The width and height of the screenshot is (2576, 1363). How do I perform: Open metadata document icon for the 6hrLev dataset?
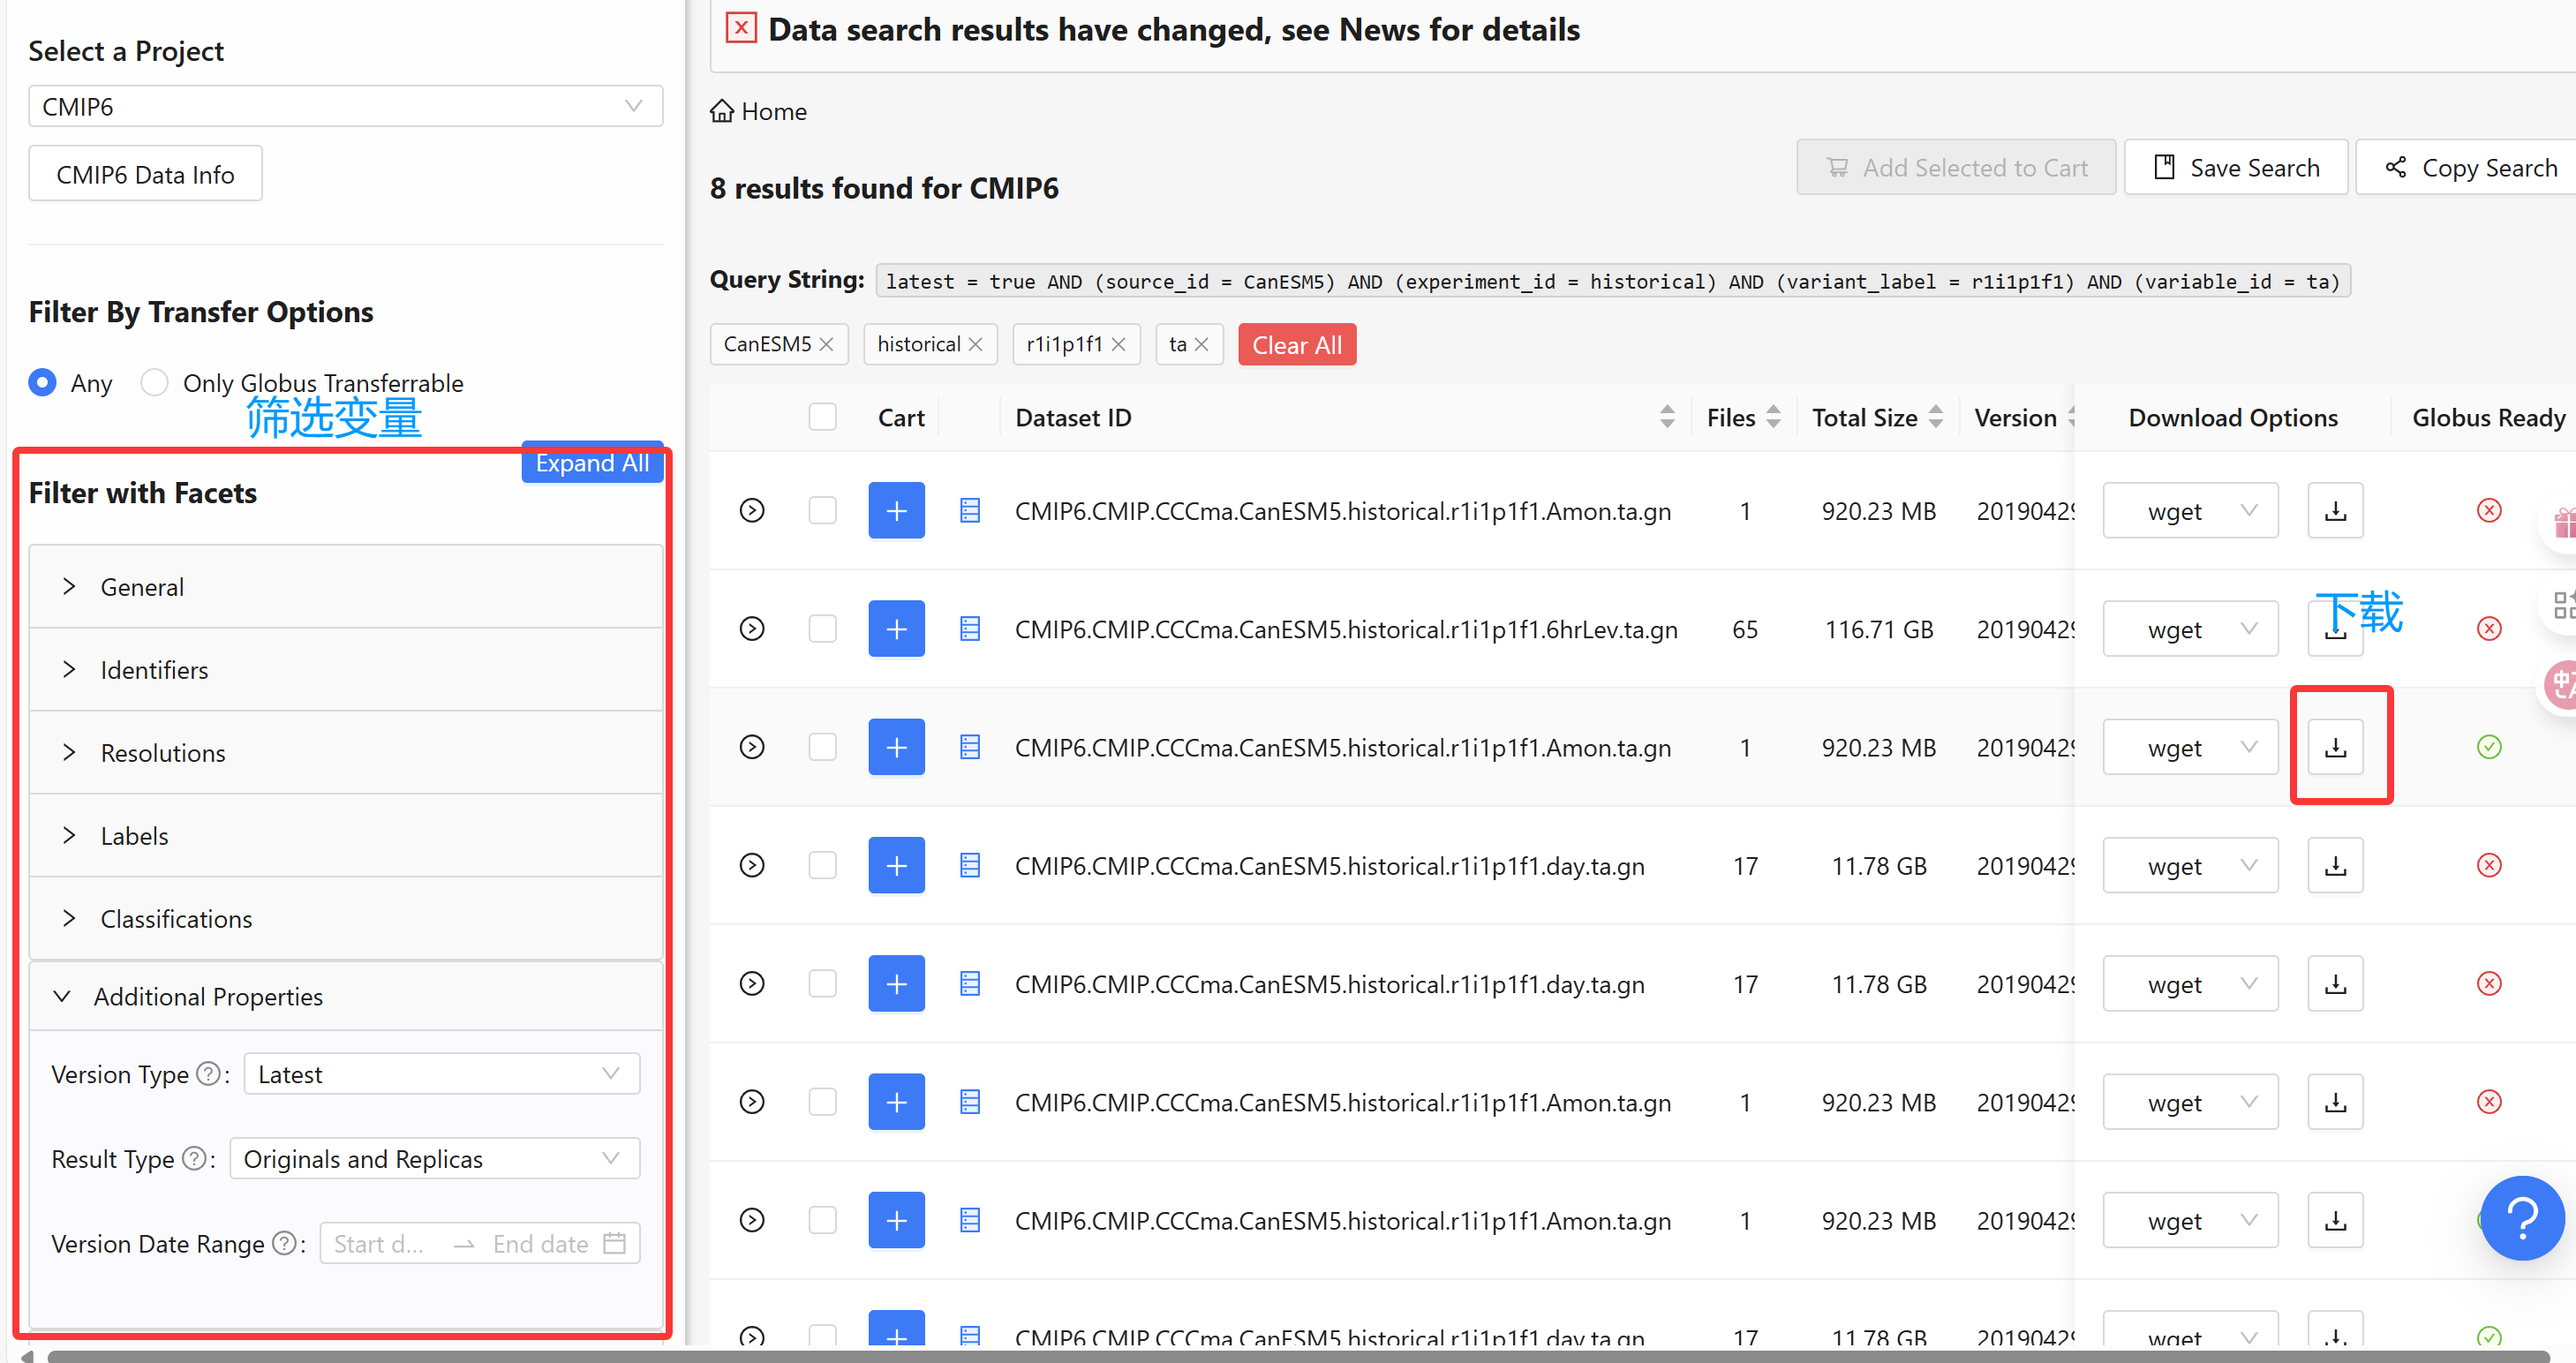[x=969, y=629]
